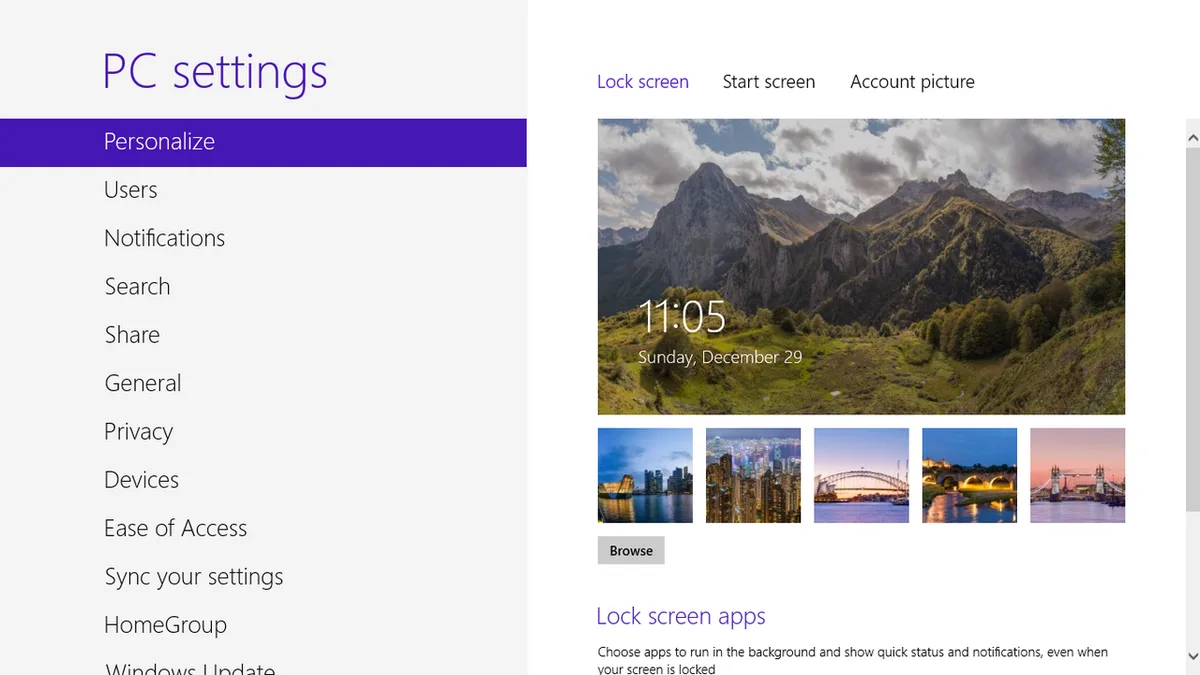The width and height of the screenshot is (1200, 675).
Task: Click the Lock screen apps heading
Action: click(x=681, y=617)
